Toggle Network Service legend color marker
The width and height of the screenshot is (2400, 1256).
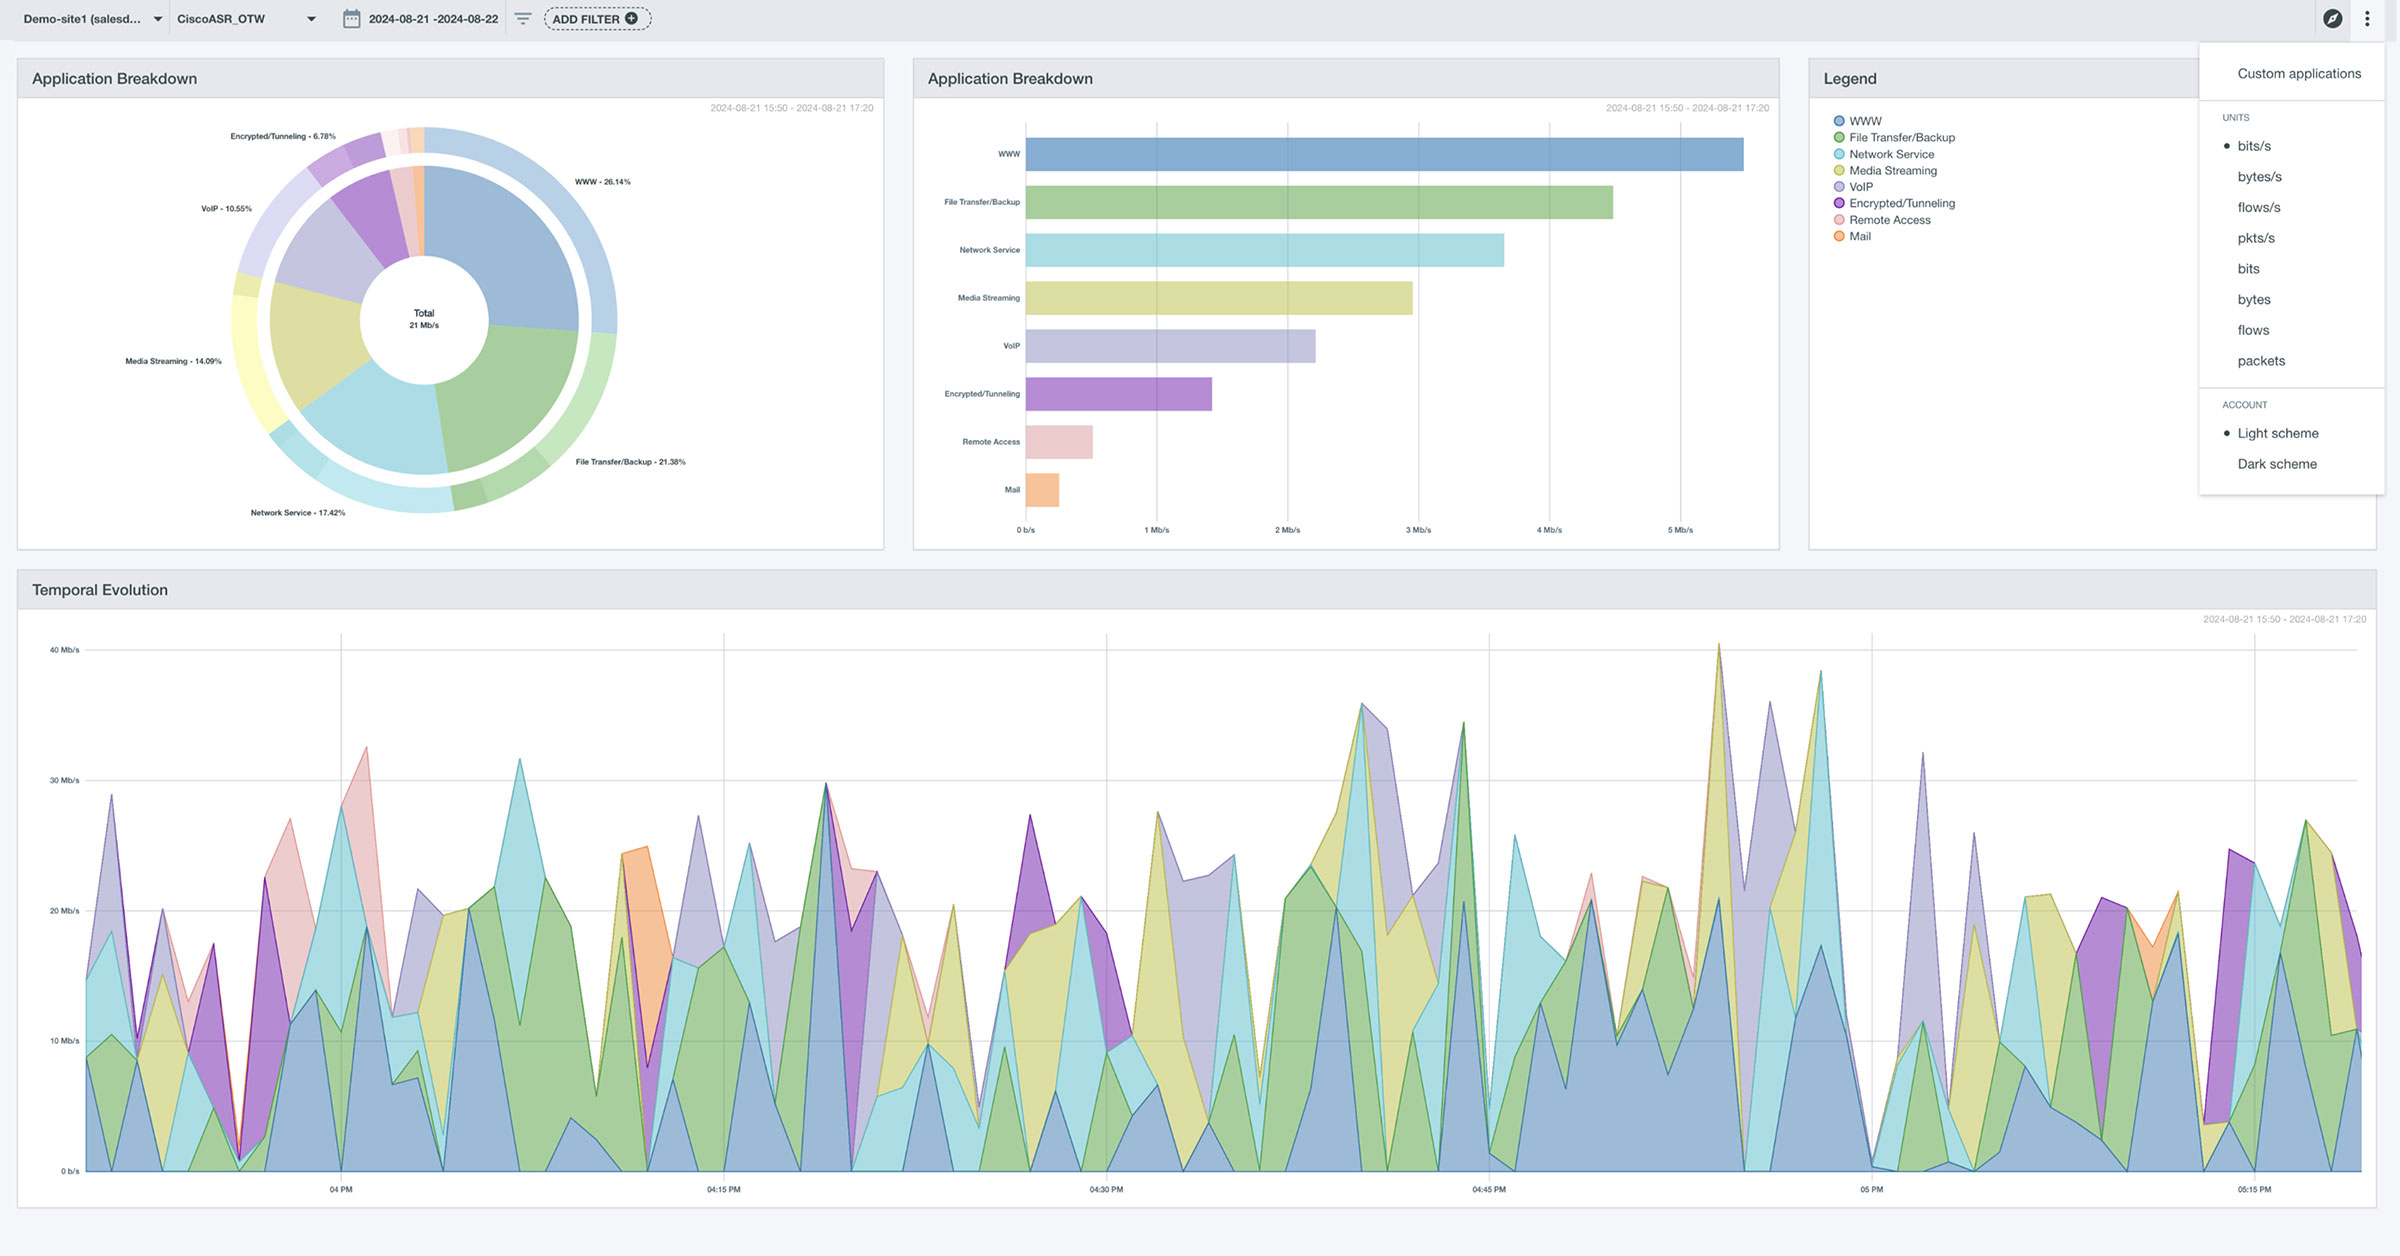[1838, 154]
